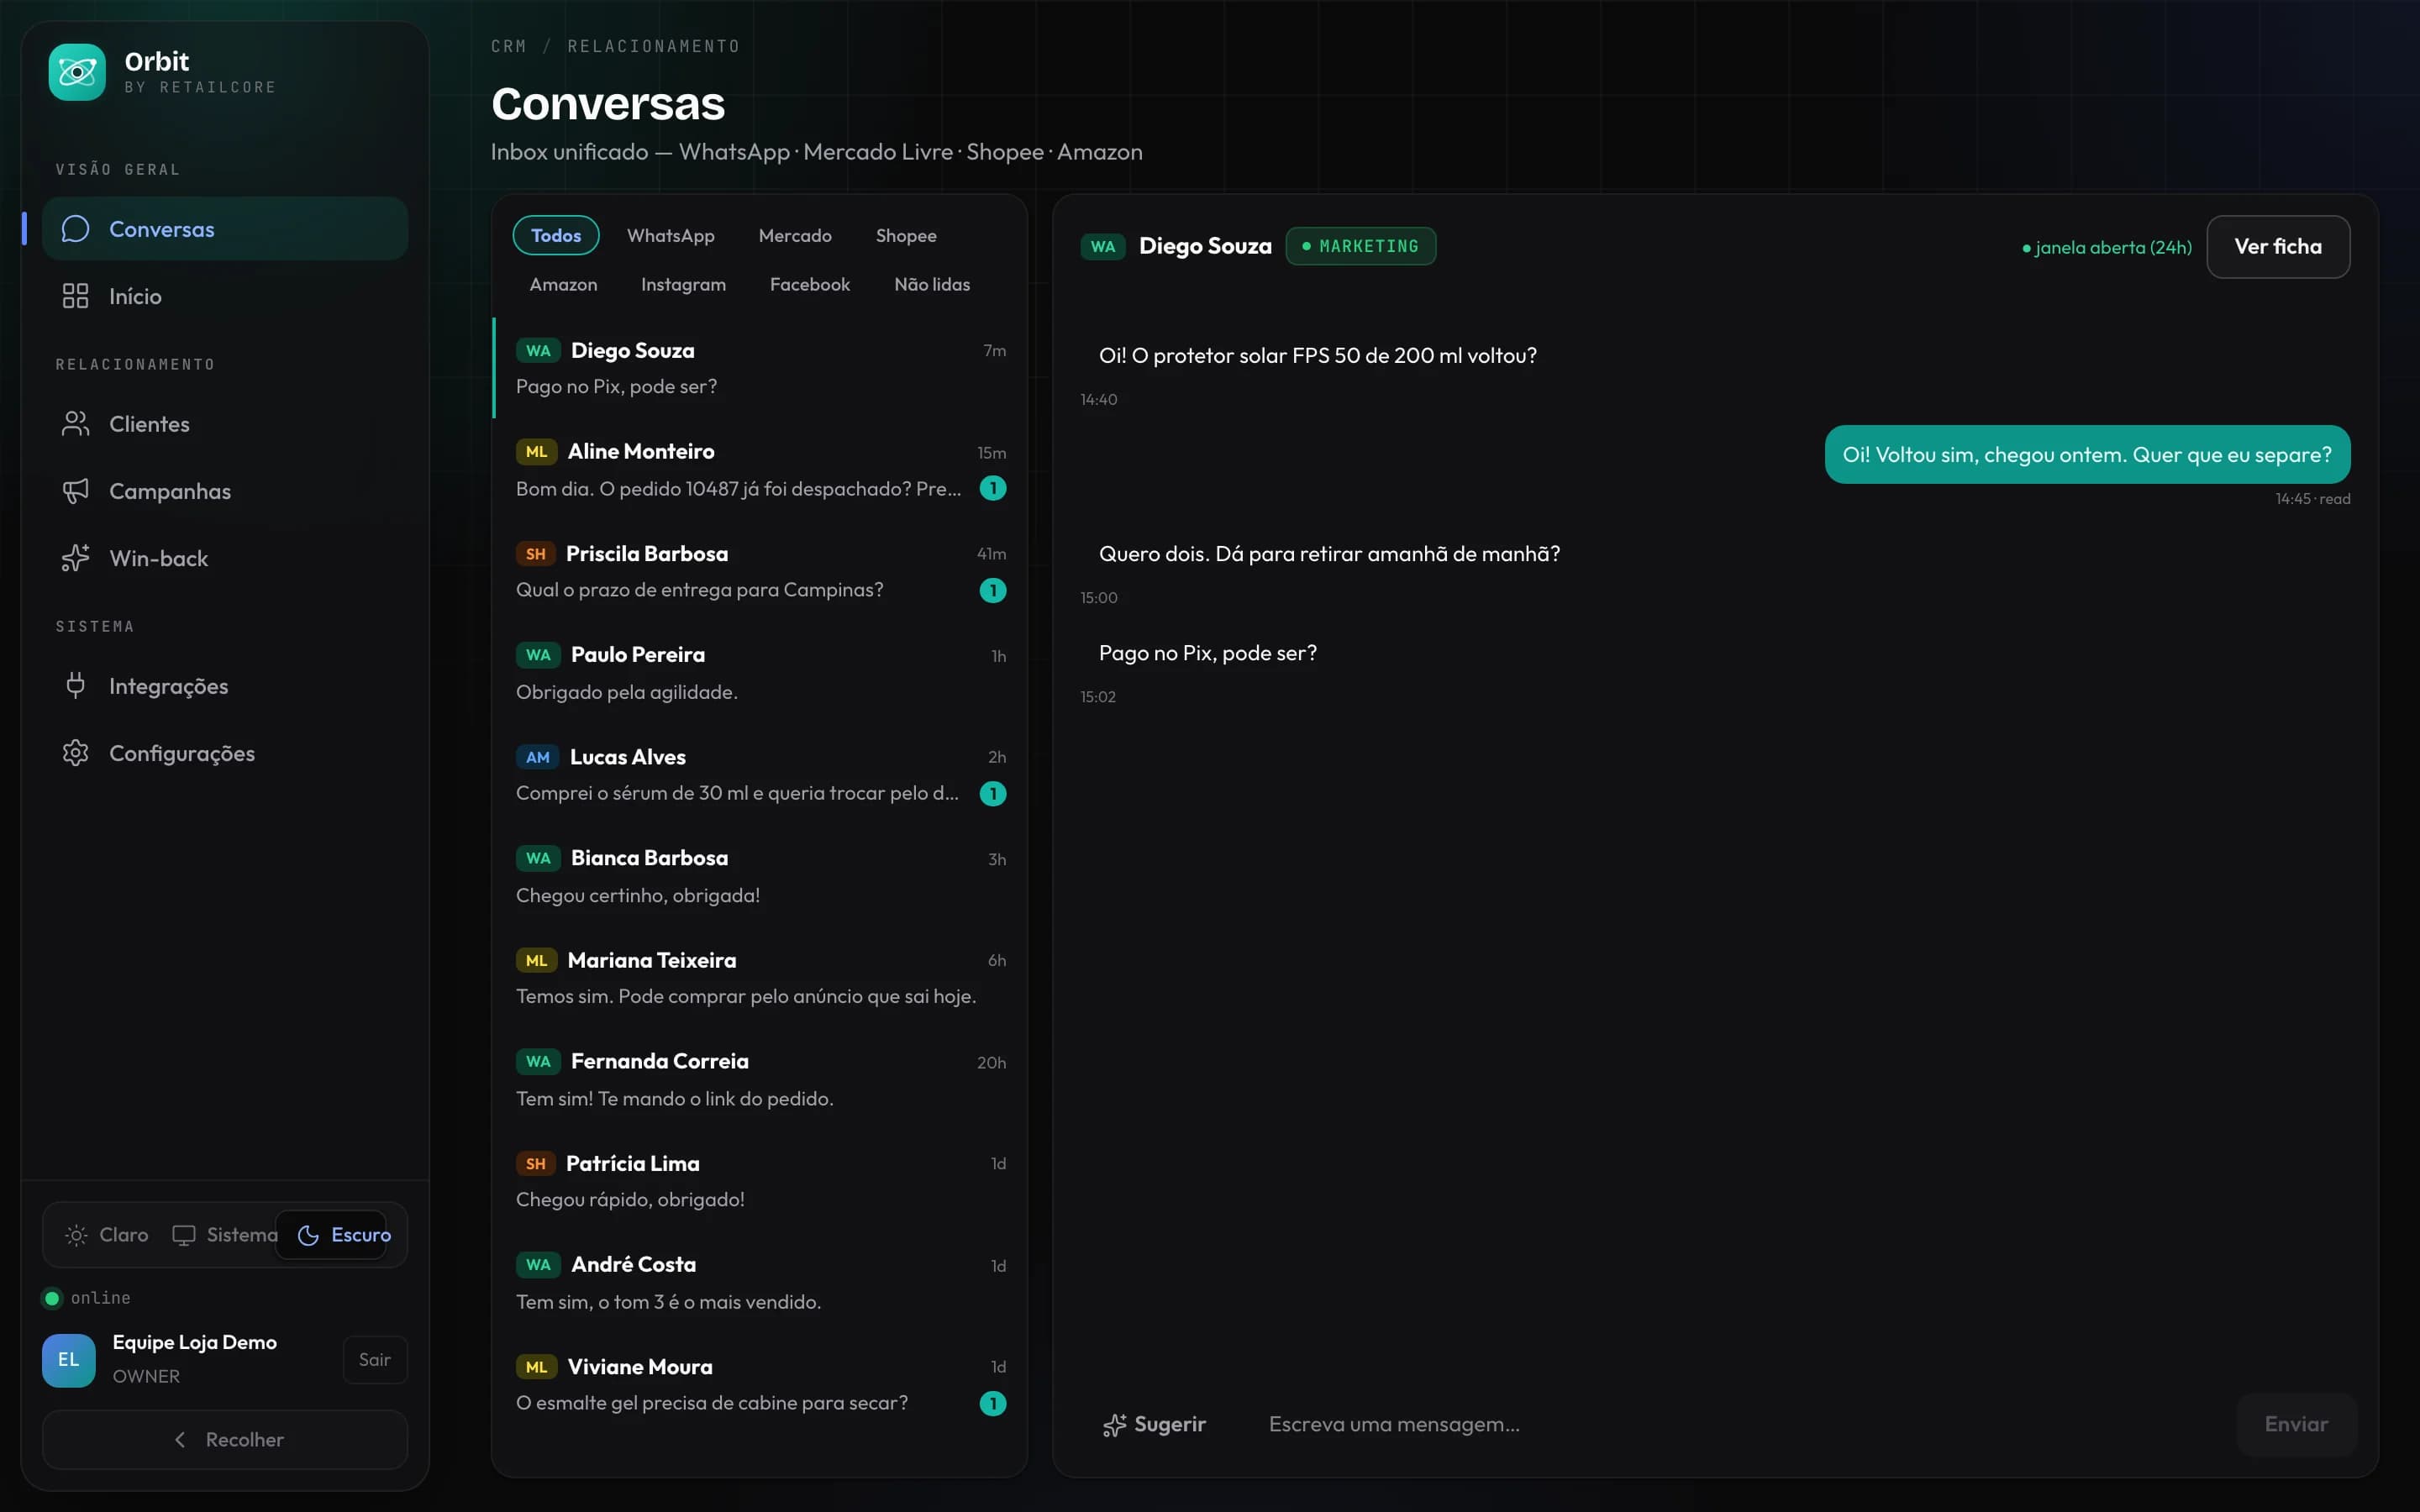Screen dimensions: 2420x1512
Task: Click the CRM breadcrumb
Action: [508, 46]
